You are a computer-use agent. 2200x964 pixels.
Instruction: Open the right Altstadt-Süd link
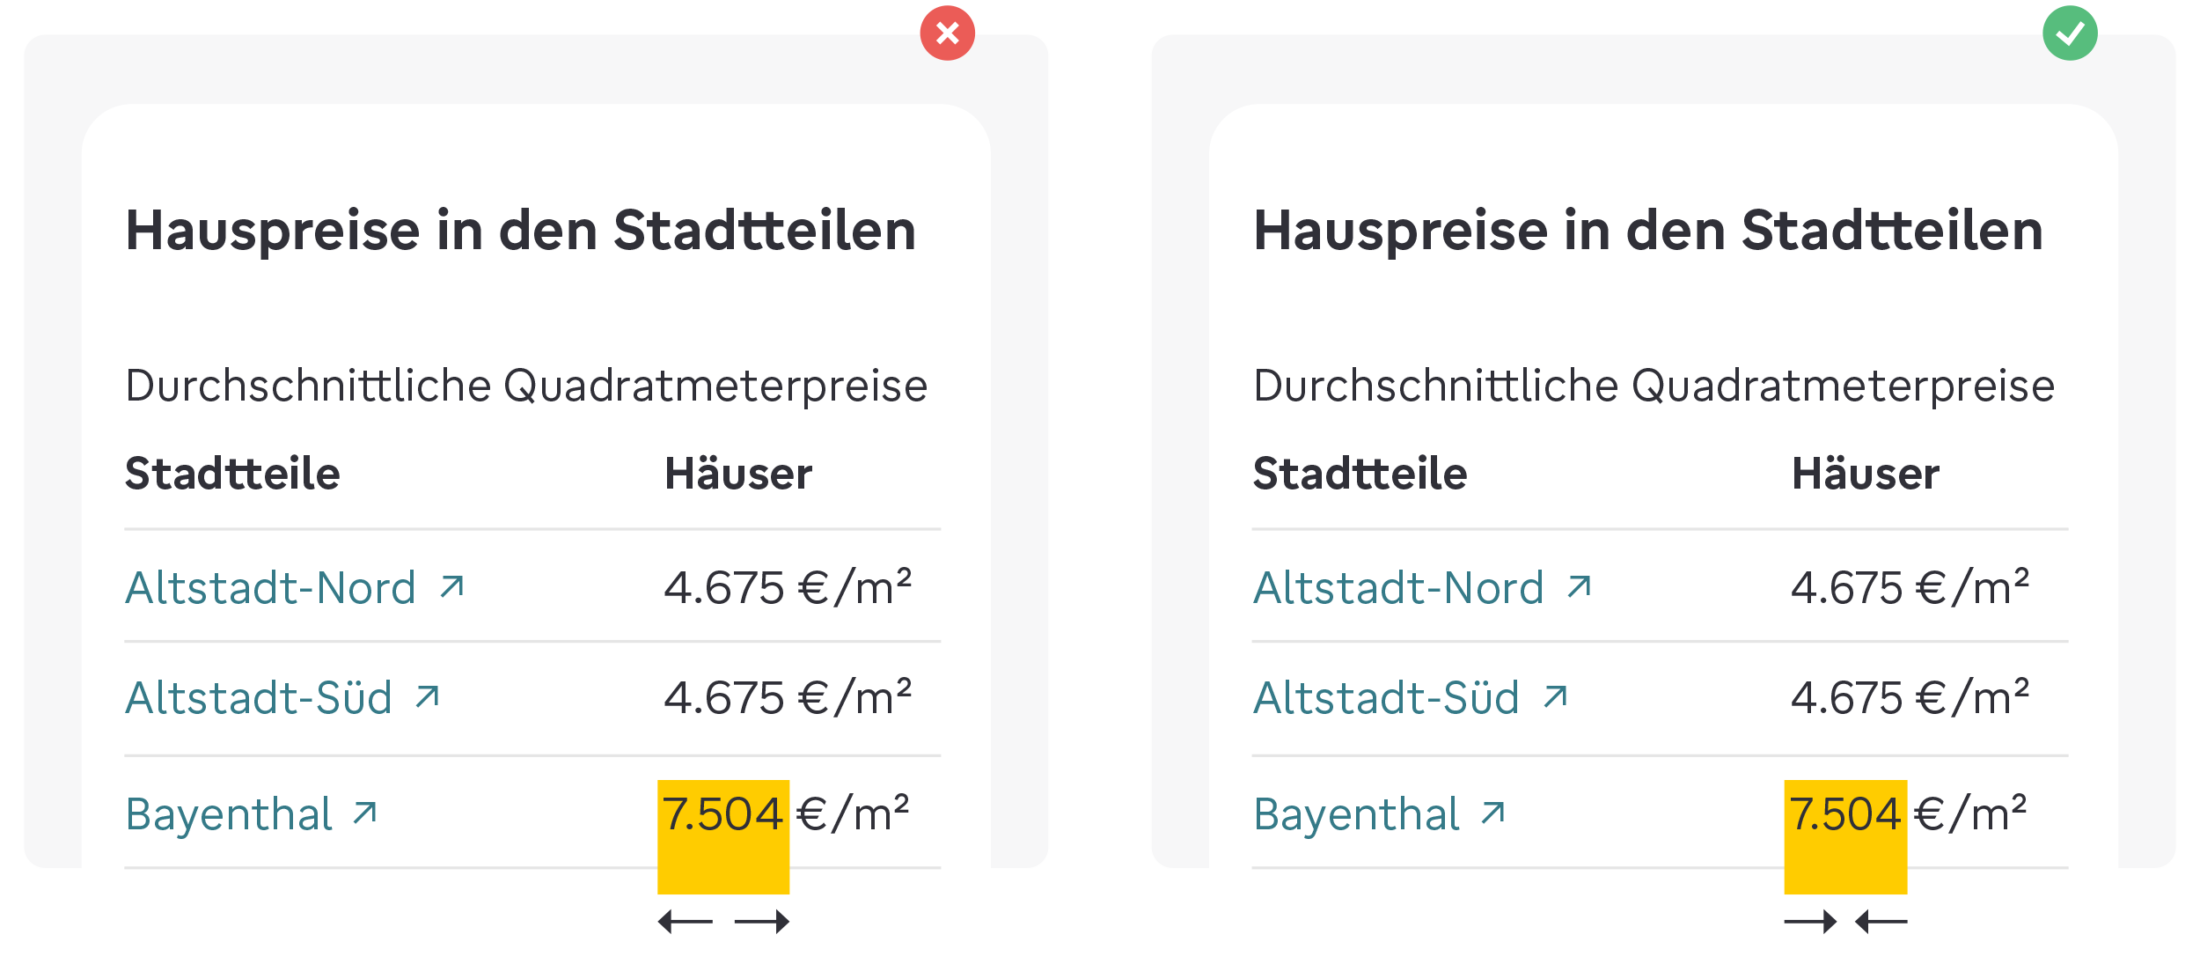pyautogui.click(x=1410, y=697)
